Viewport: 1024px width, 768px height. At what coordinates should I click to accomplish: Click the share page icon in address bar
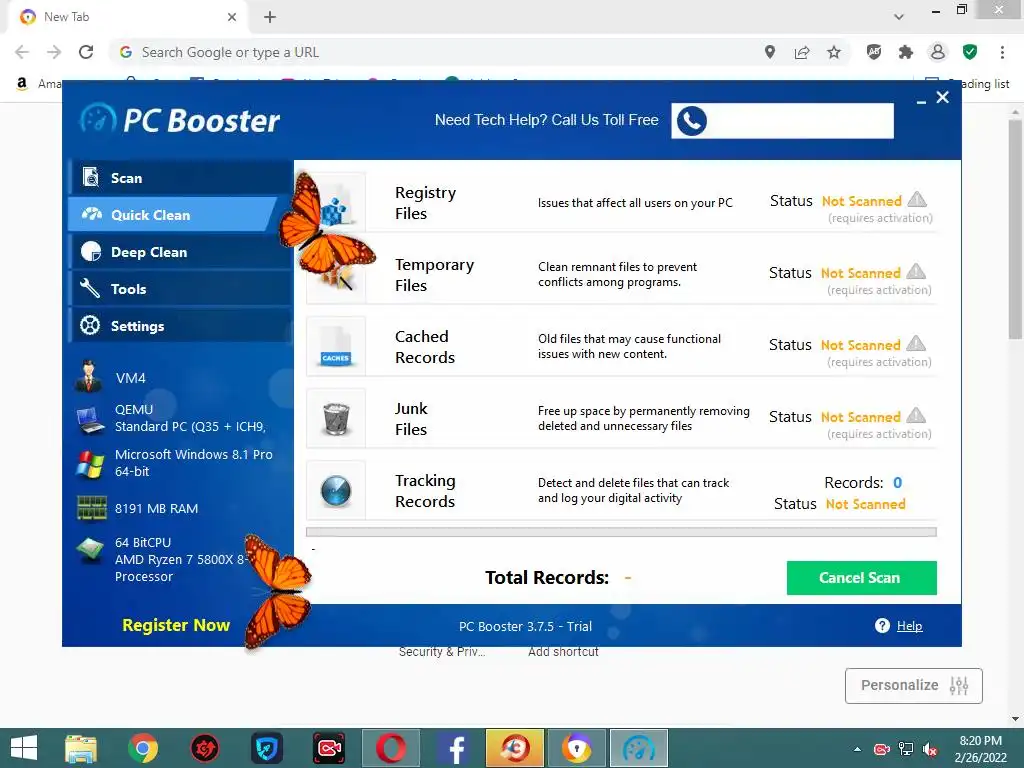click(x=802, y=52)
